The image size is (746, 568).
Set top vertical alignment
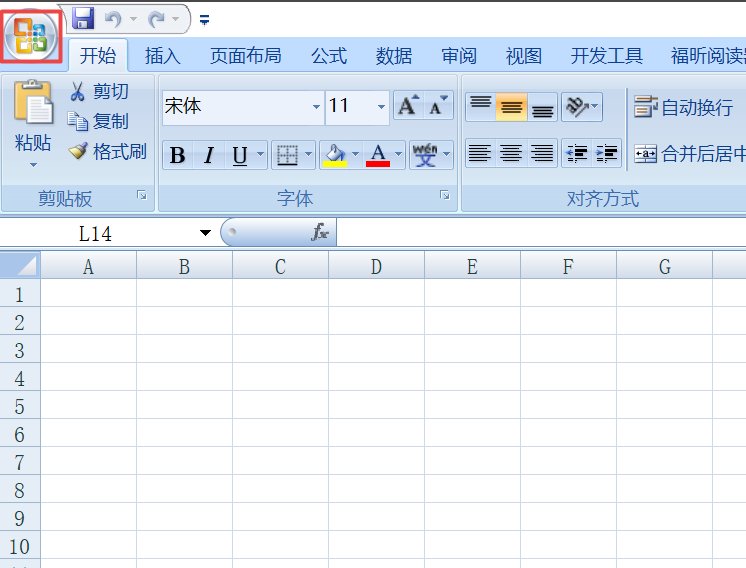[x=481, y=107]
